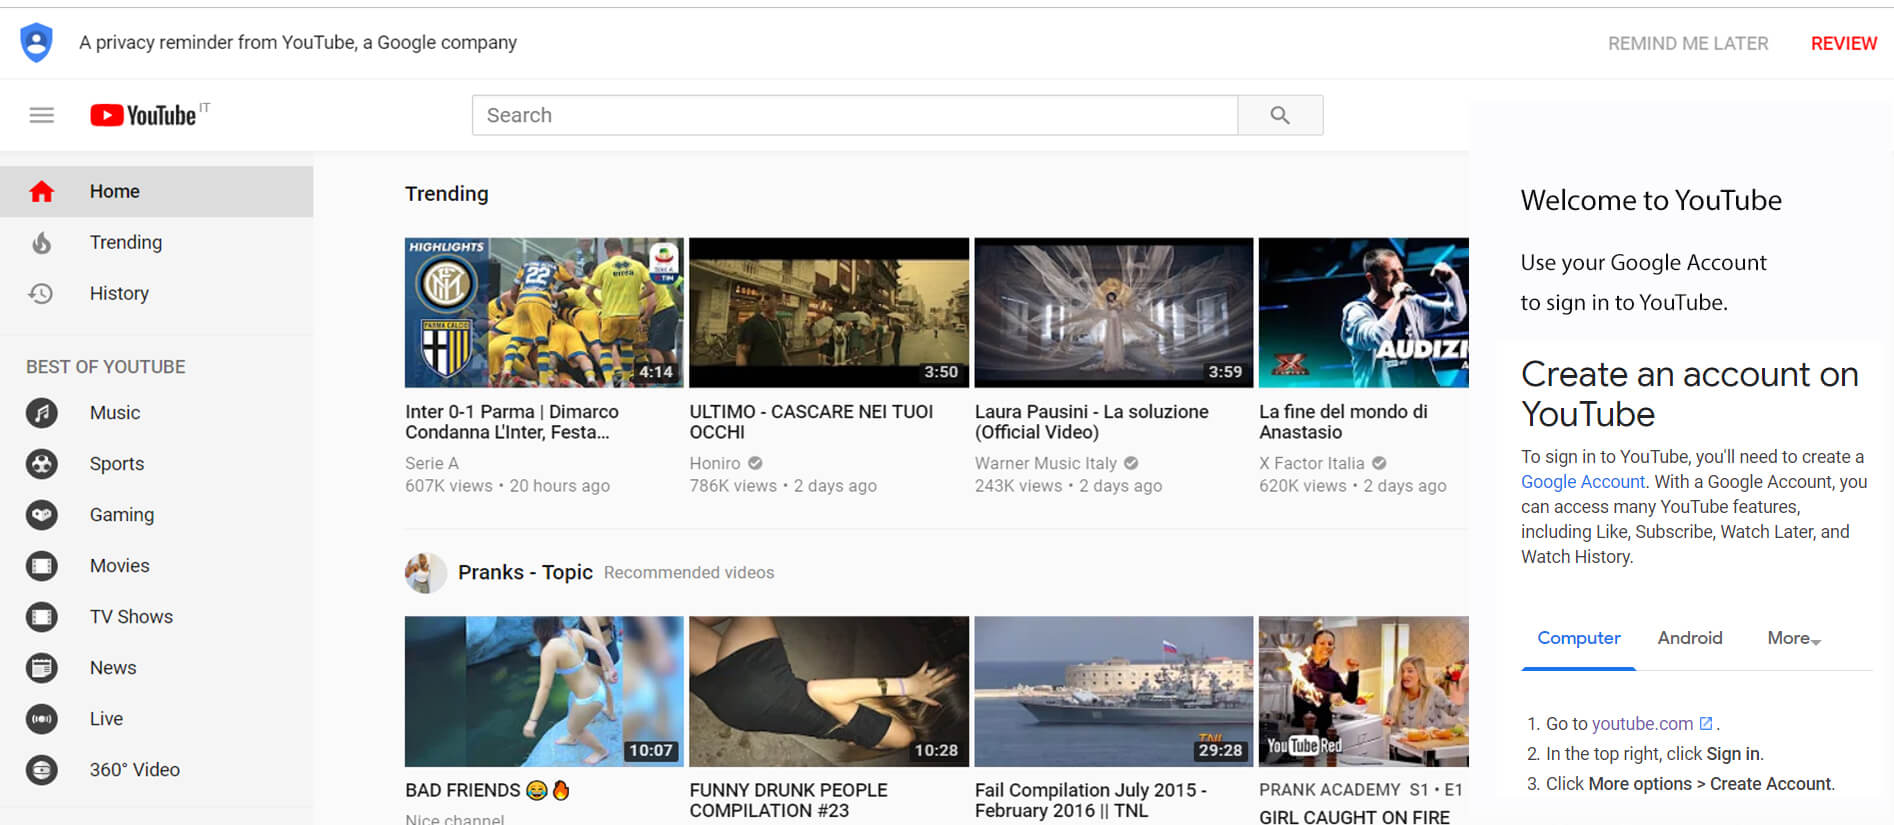The height and width of the screenshot is (825, 1894).
Task: Open the 29:28 fail compilation thumbnail
Action: click(1114, 691)
